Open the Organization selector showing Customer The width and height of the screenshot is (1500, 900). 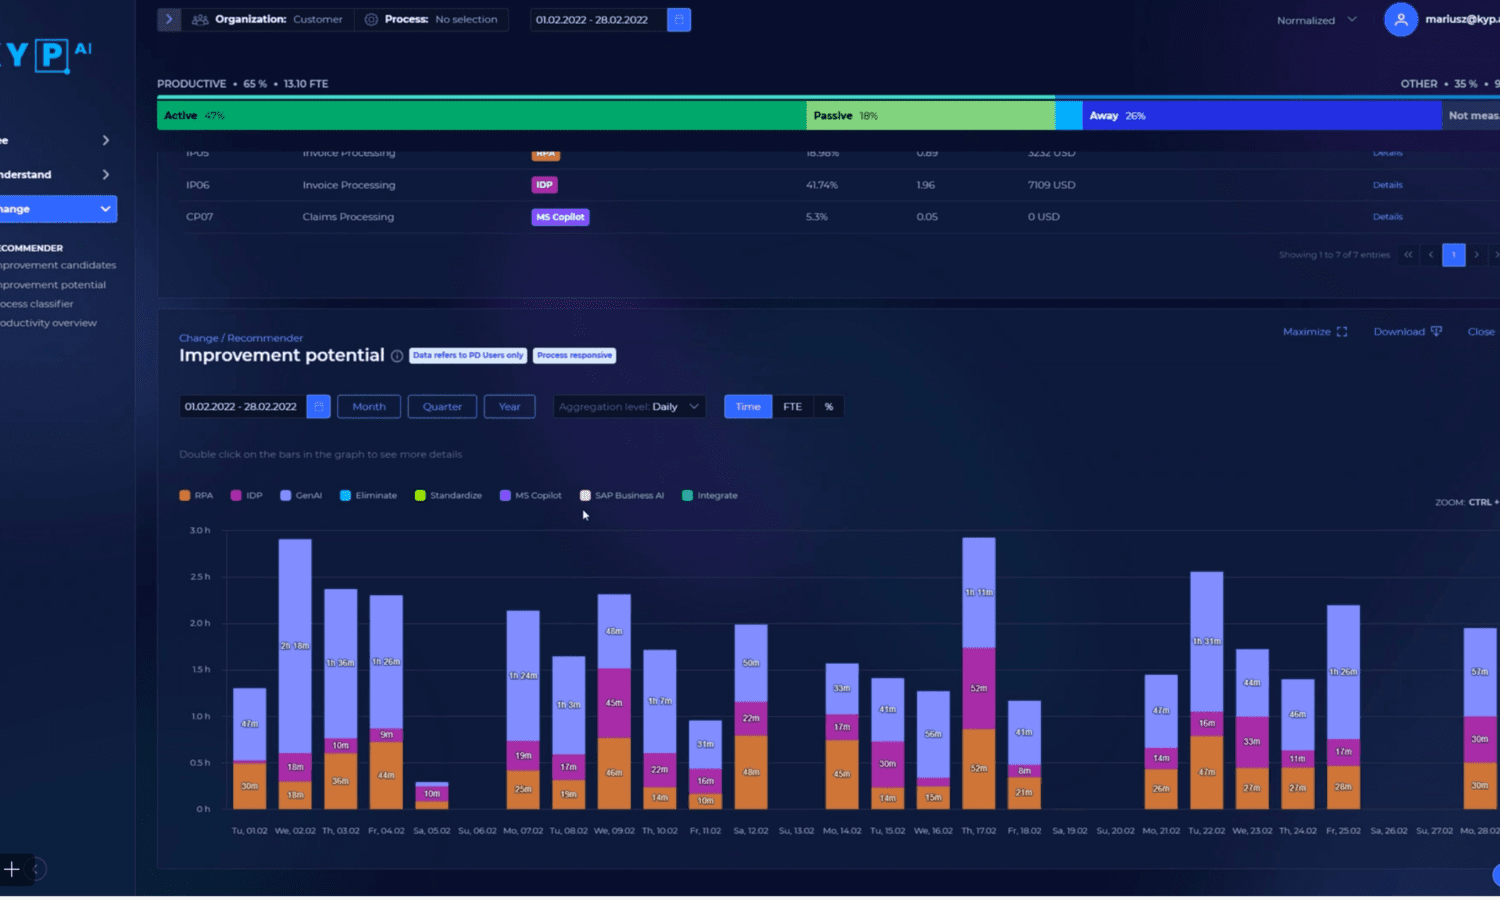(317, 19)
